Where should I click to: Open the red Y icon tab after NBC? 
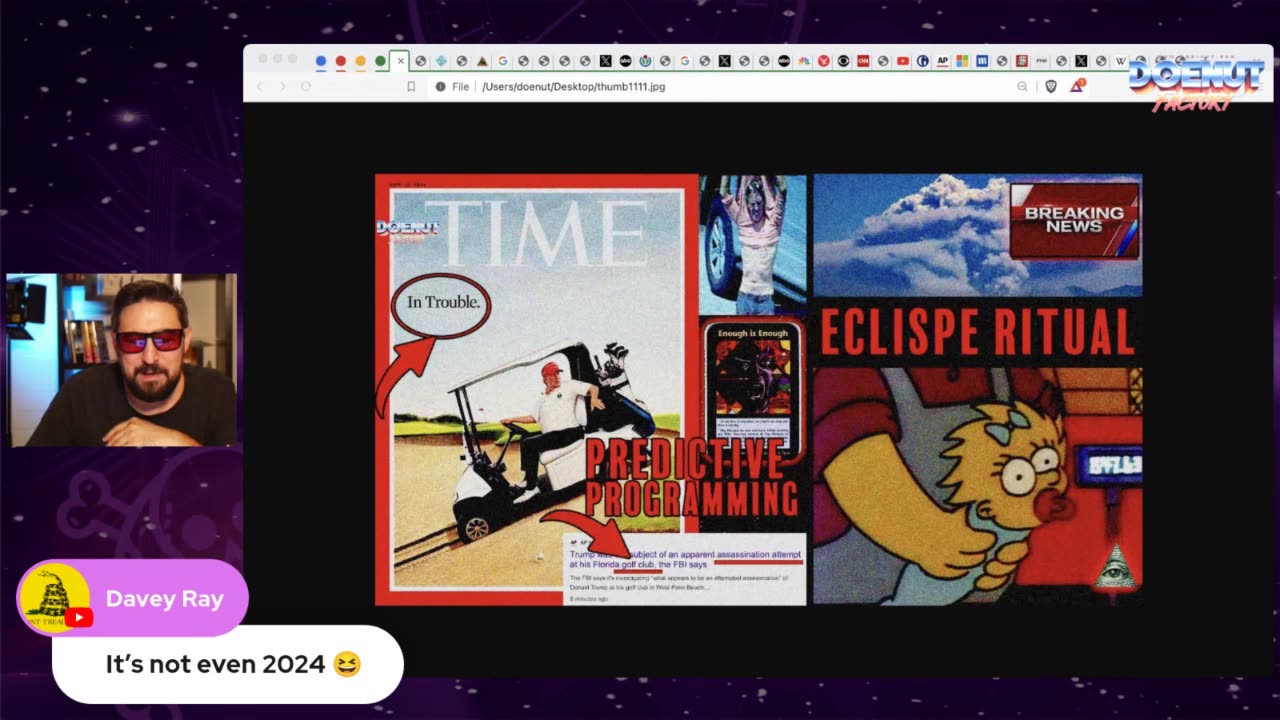pyautogui.click(x=824, y=61)
